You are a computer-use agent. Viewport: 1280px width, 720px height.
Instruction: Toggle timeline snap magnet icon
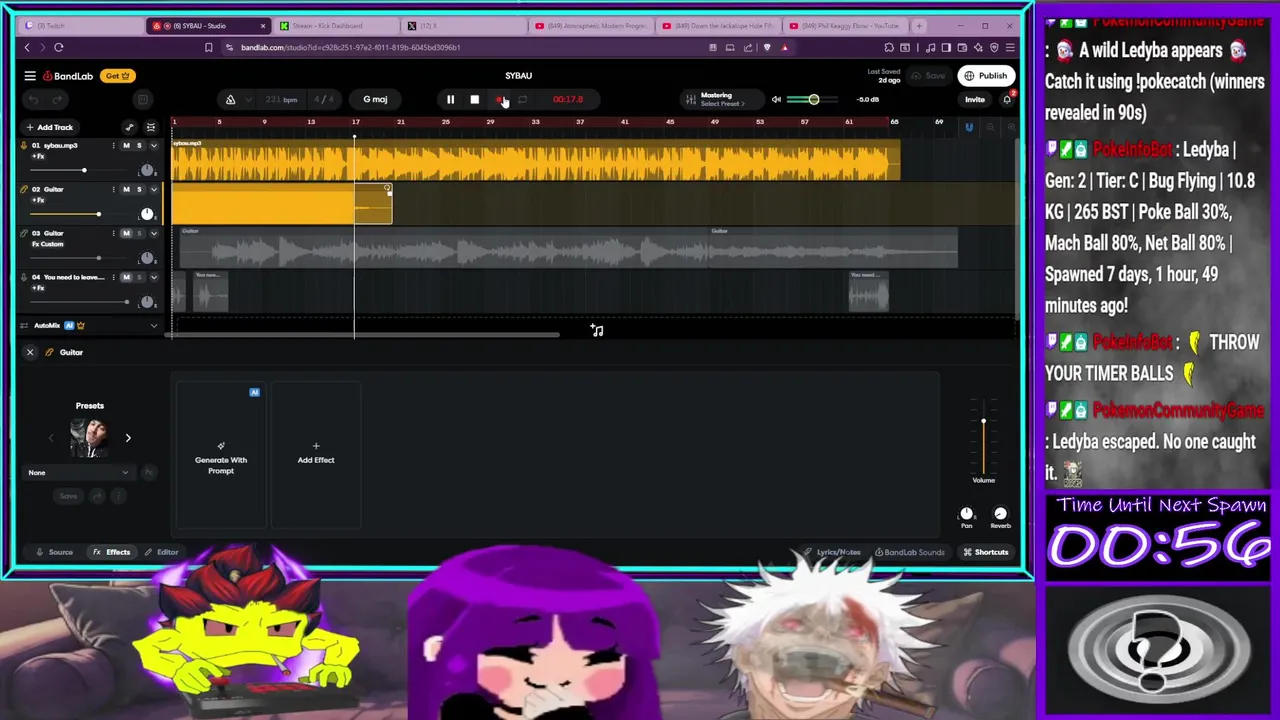pos(968,127)
